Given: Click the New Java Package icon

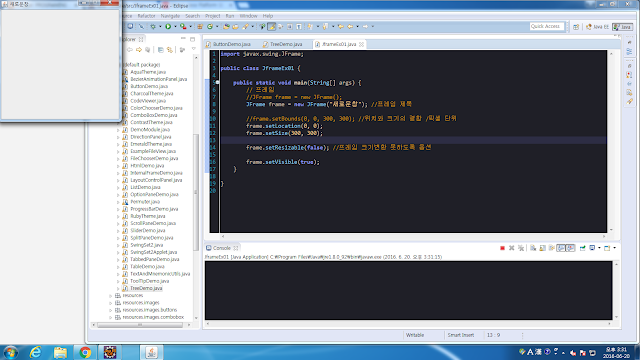Looking at the screenshot, I should pyautogui.click(x=200, y=27).
